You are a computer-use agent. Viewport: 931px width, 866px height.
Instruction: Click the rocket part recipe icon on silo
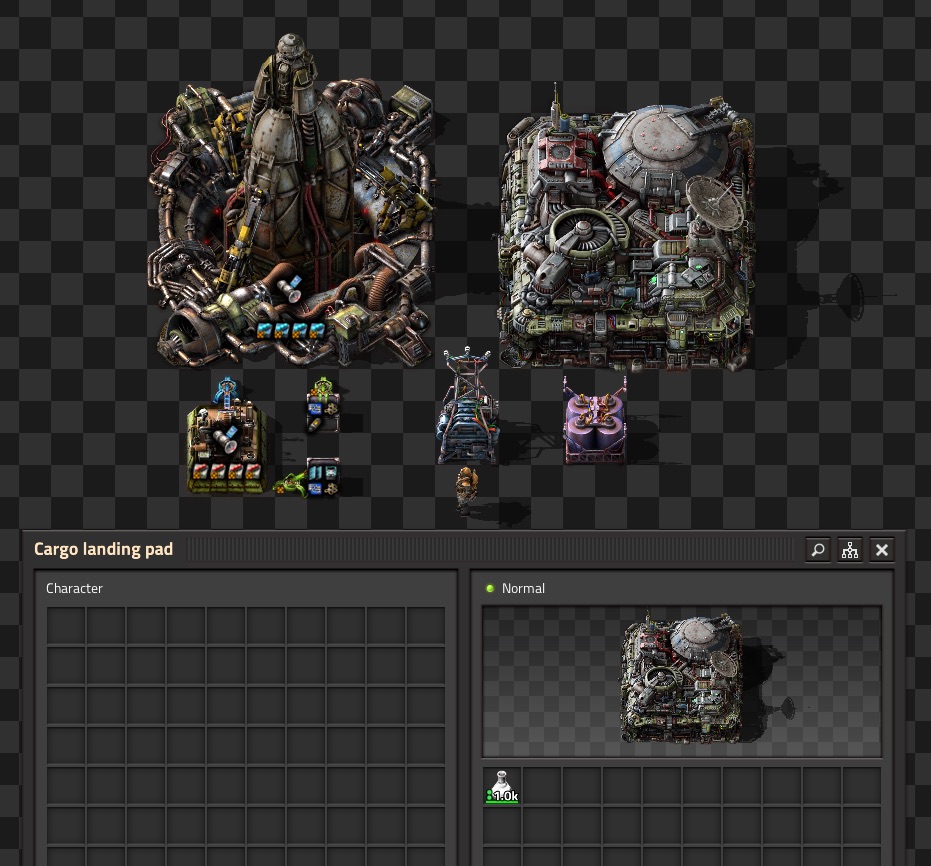pos(289,288)
